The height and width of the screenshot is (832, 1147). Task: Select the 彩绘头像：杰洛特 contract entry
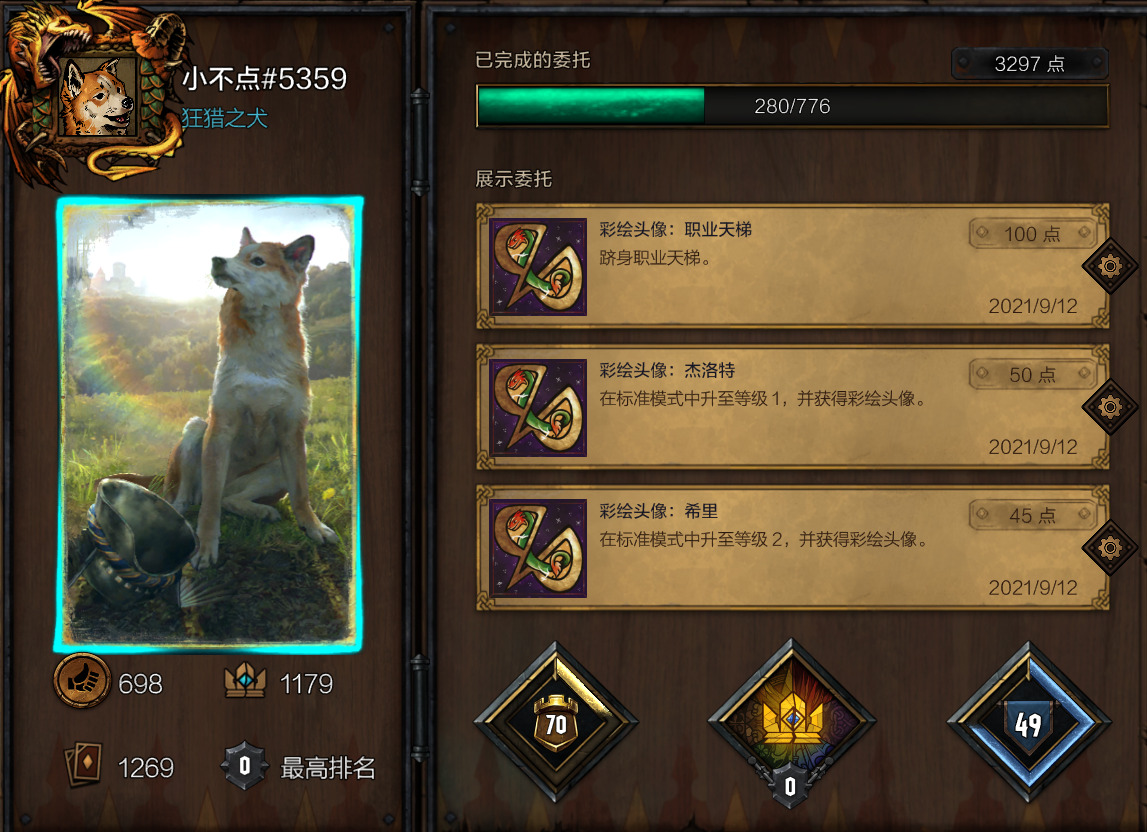coord(792,407)
